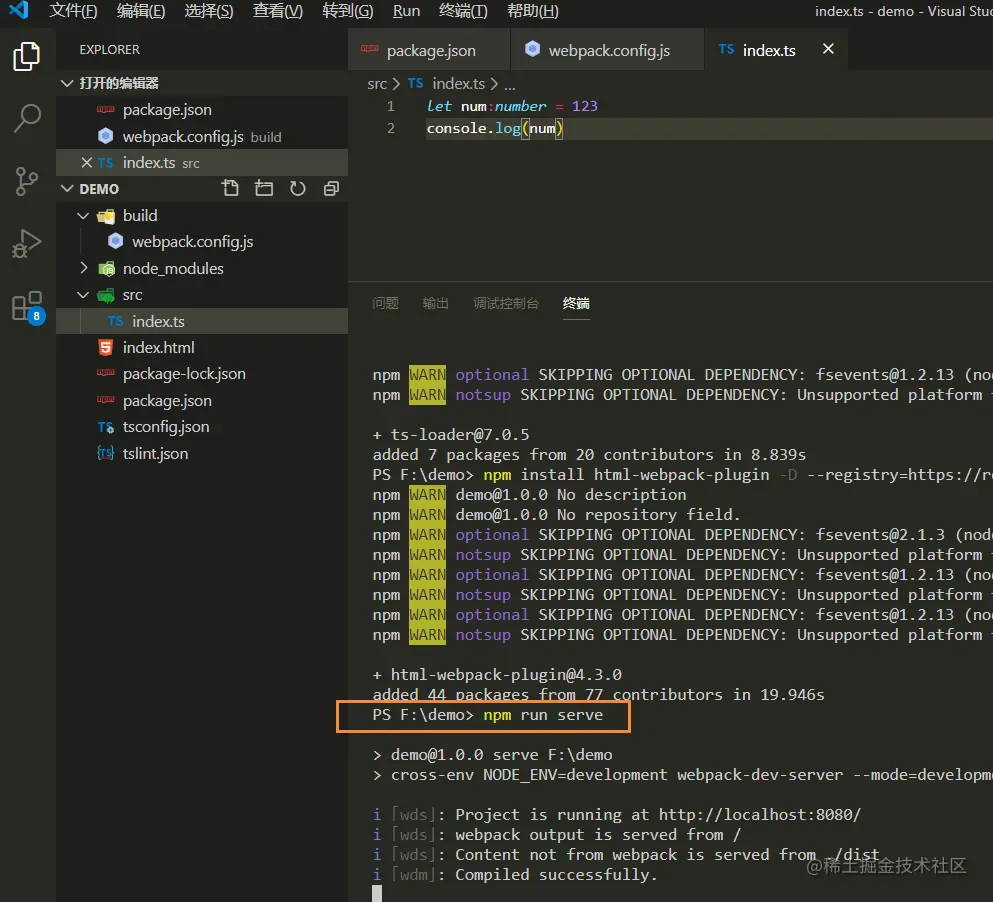The height and width of the screenshot is (902, 993).
Task: Create a new file in DEMO folder
Action: click(x=231, y=188)
